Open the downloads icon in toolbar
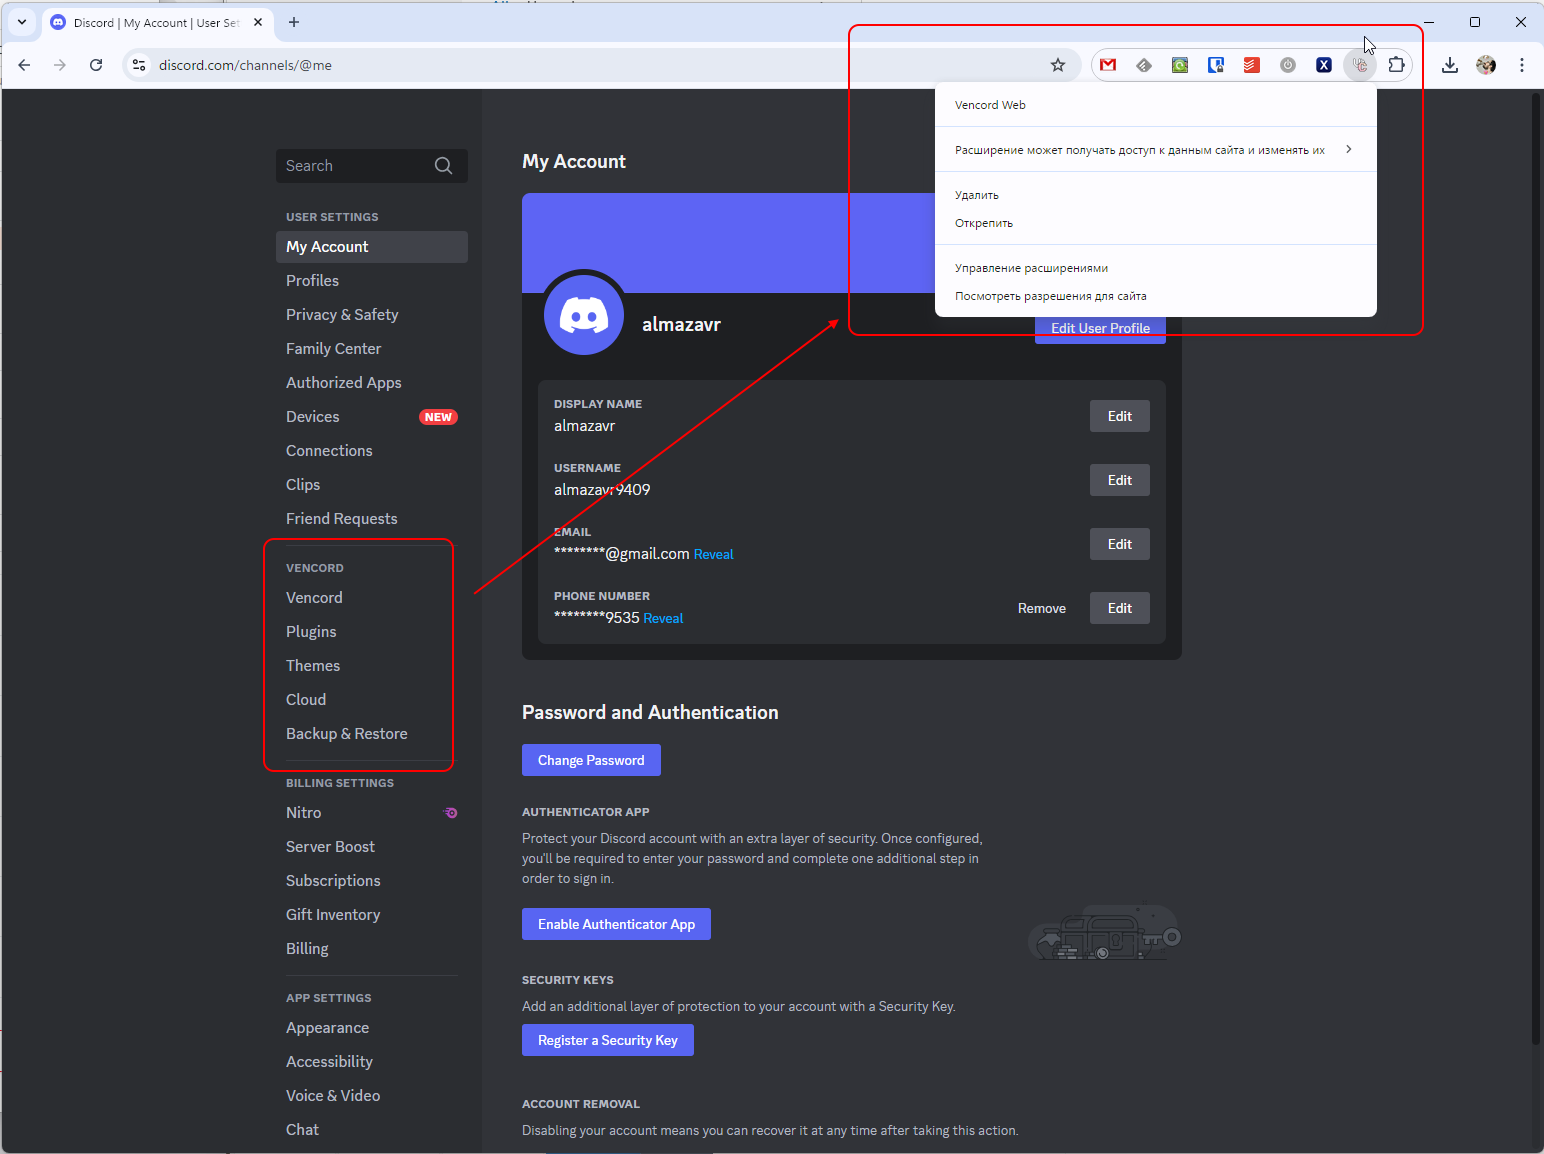1544x1154 pixels. 1450,65
